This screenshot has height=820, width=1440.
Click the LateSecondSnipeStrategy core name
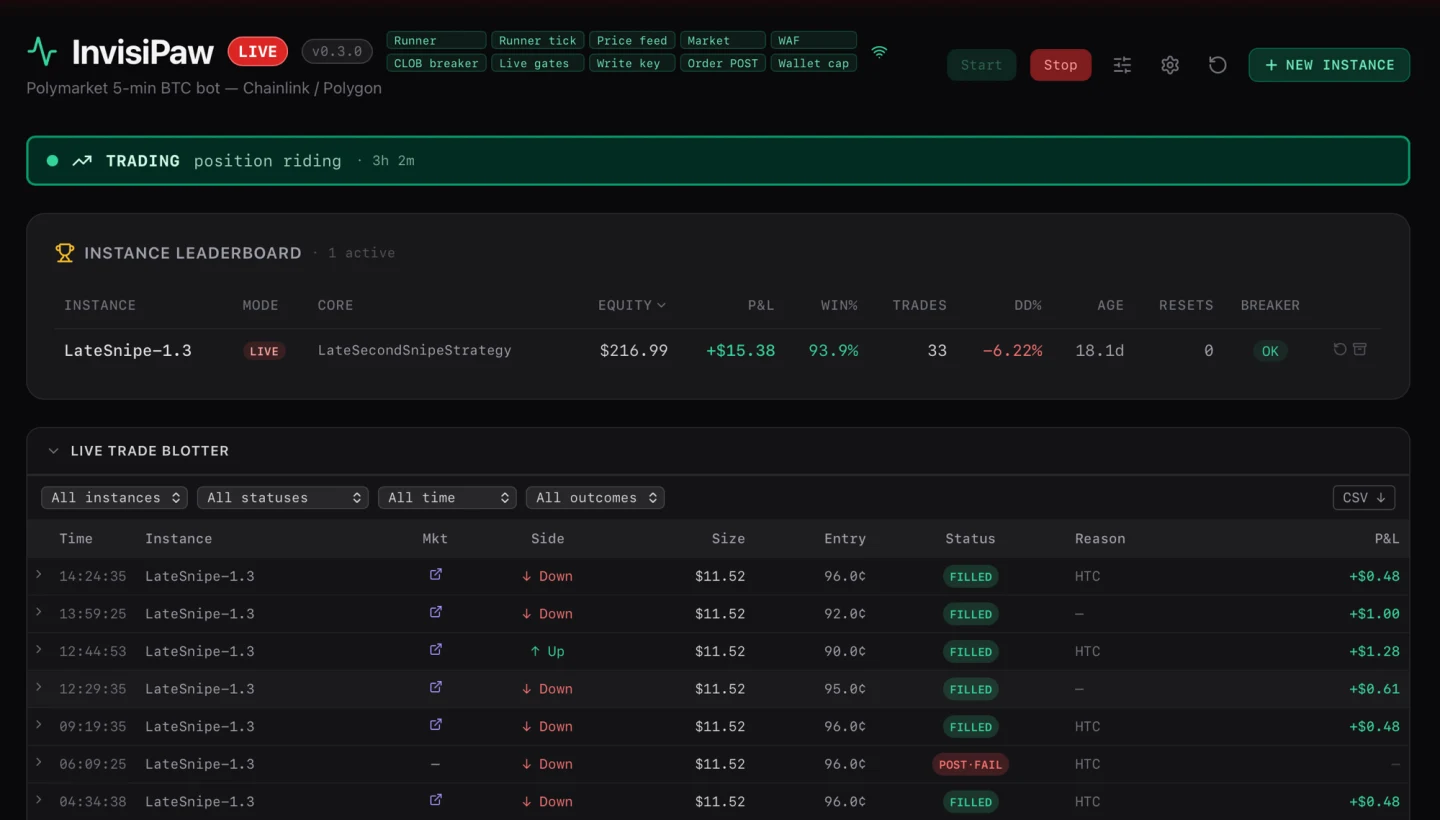pyautogui.click(x=414, y=350)
